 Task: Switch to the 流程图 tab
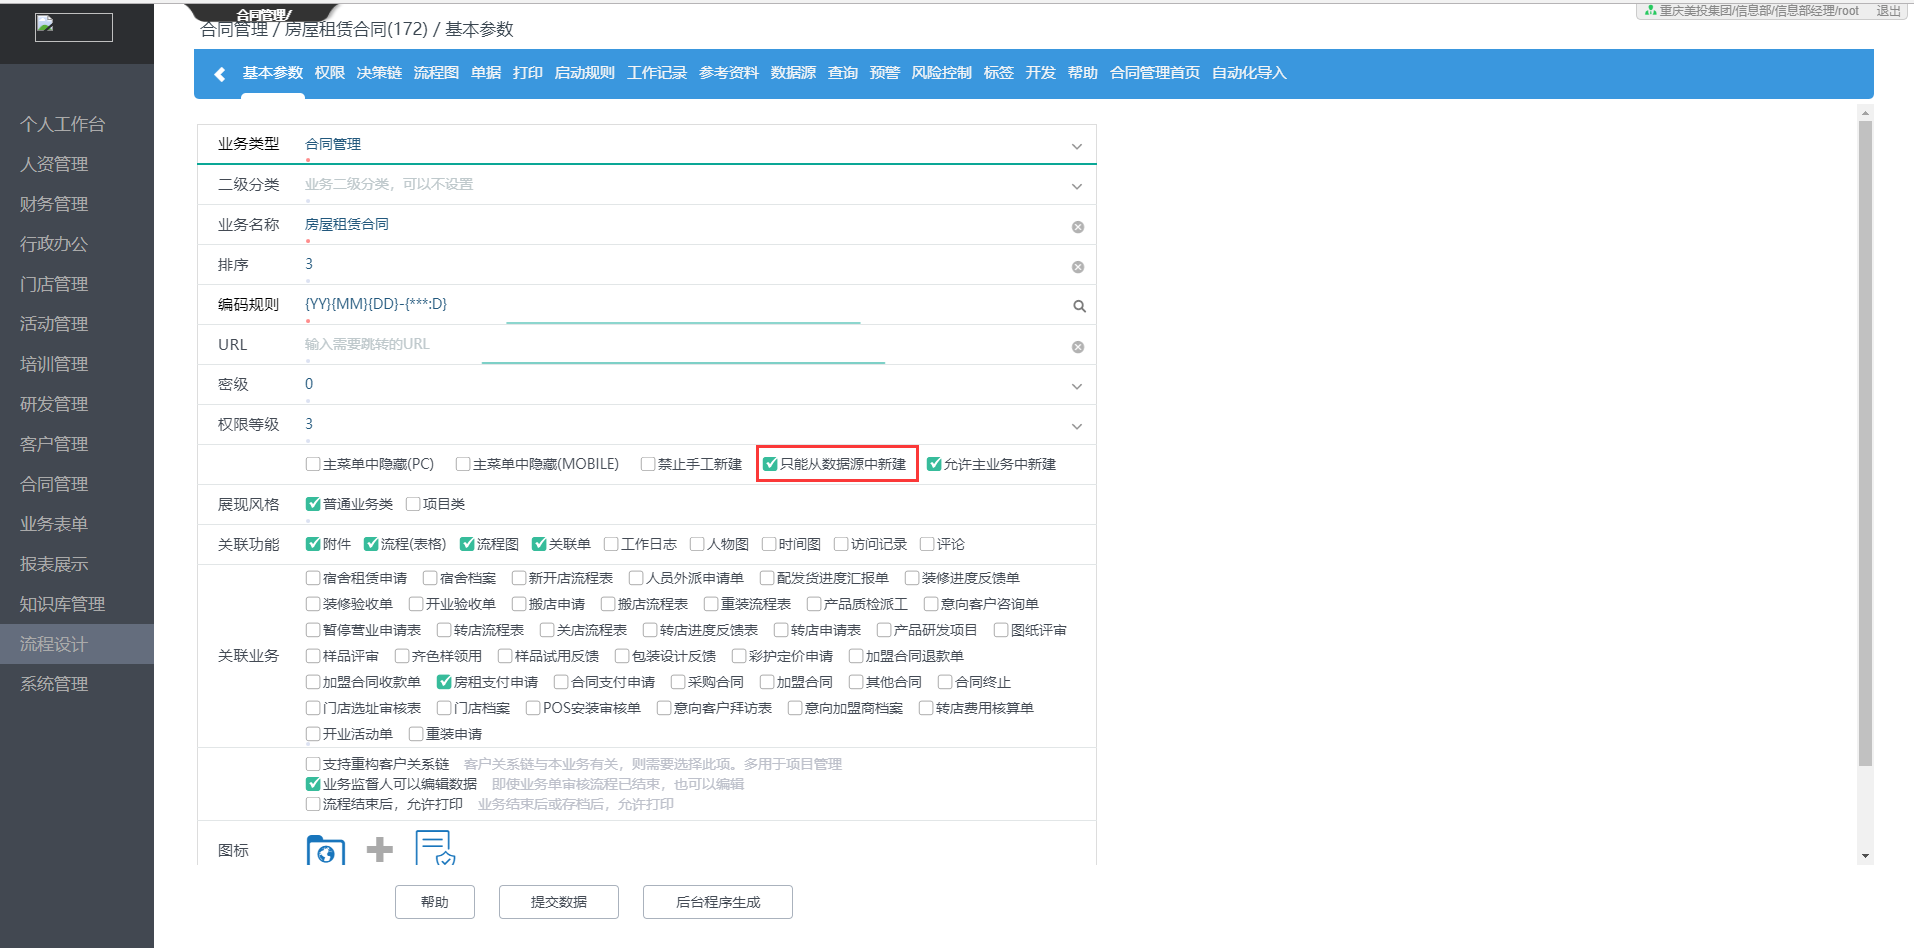pos(436,73)
